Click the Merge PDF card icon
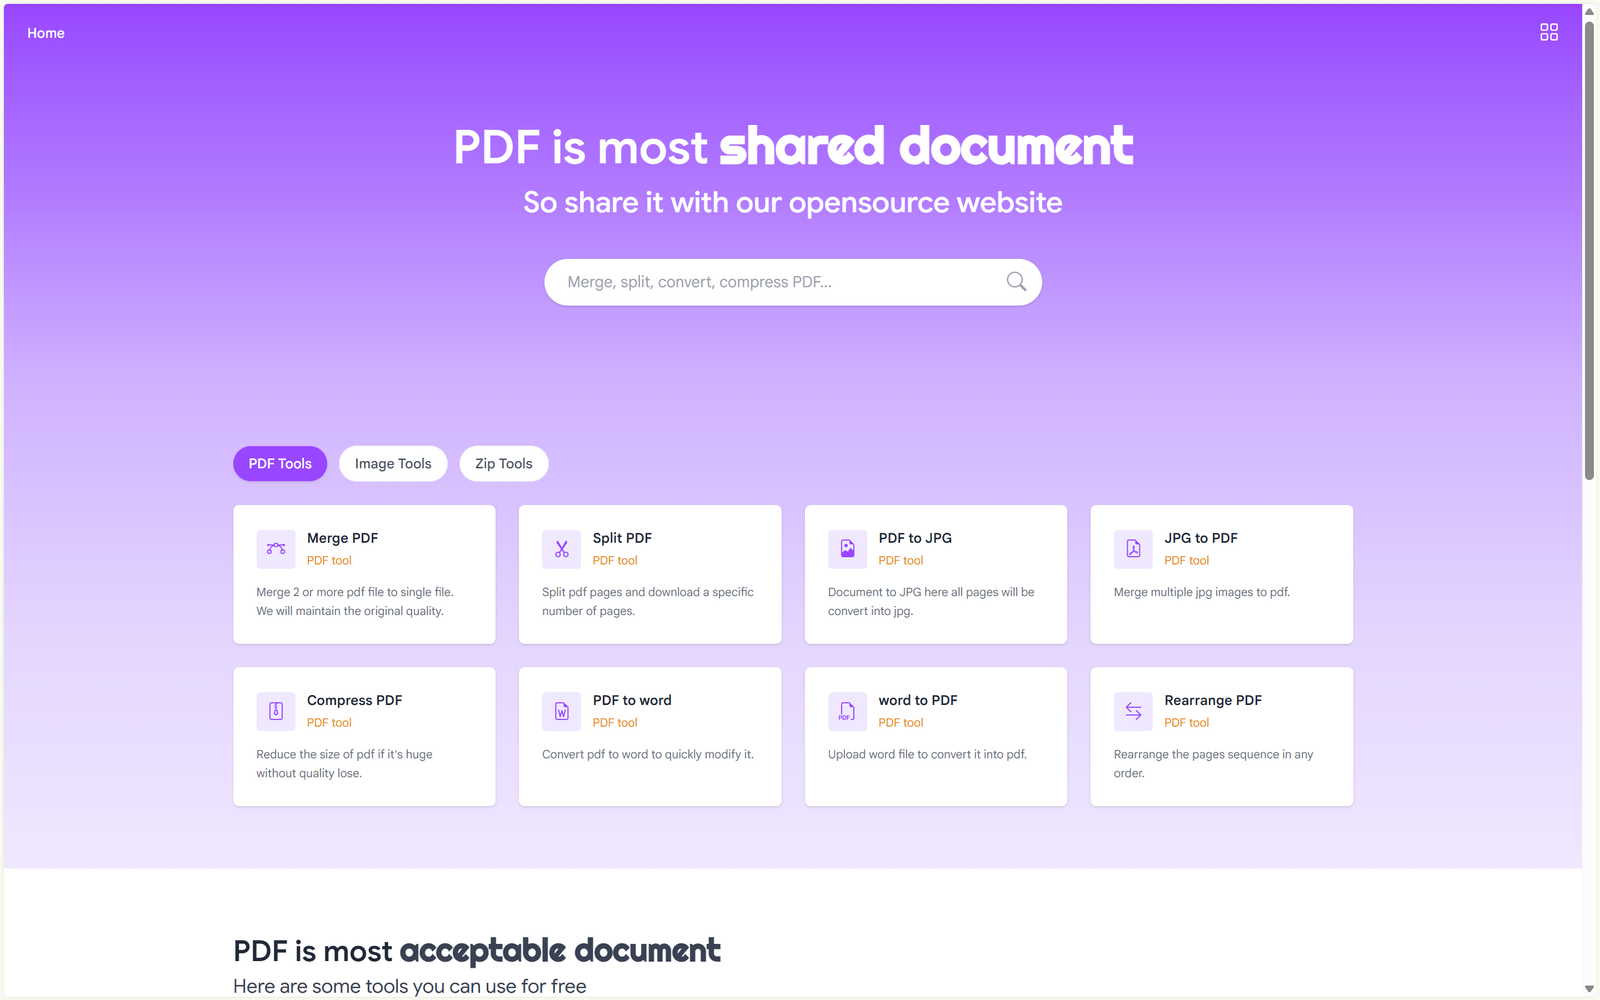The width and height of the screenshot is (1600, 1000). click(276, 549)
